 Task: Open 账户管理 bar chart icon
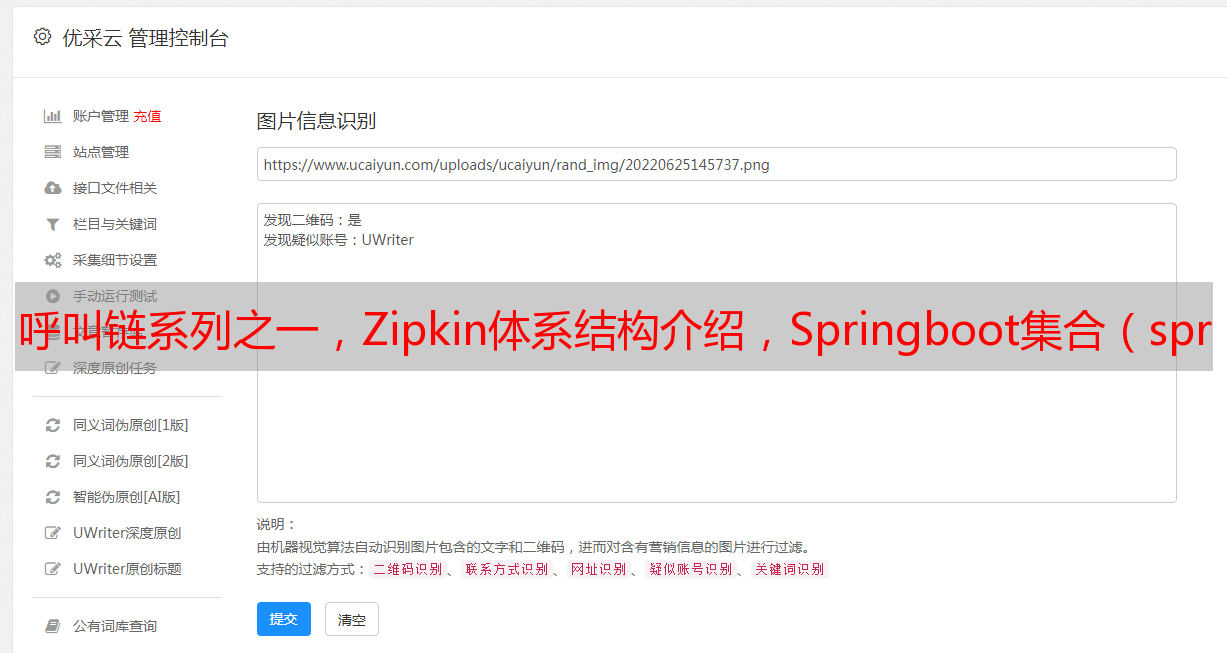coord(53,116)
